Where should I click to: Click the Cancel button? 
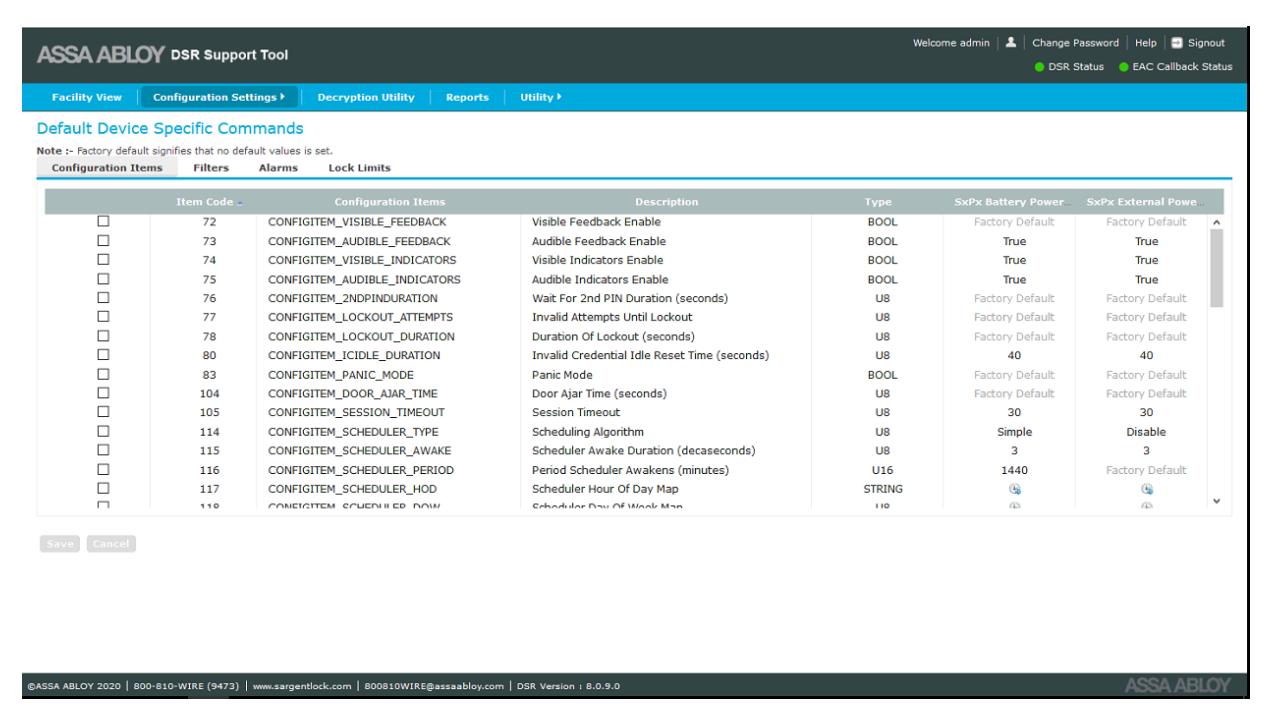click(110, 544)
